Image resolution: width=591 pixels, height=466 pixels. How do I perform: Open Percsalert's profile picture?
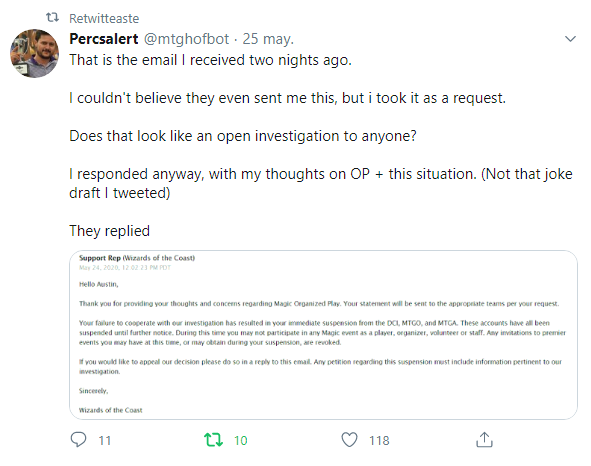point(34,54)
